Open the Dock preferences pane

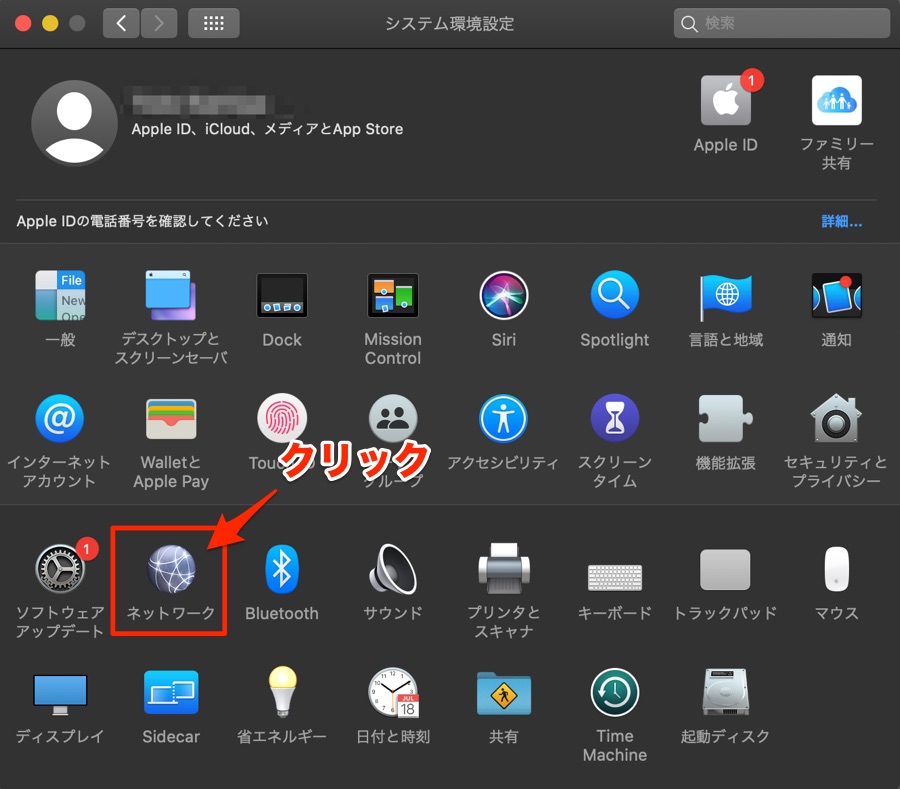pos(282,296)
